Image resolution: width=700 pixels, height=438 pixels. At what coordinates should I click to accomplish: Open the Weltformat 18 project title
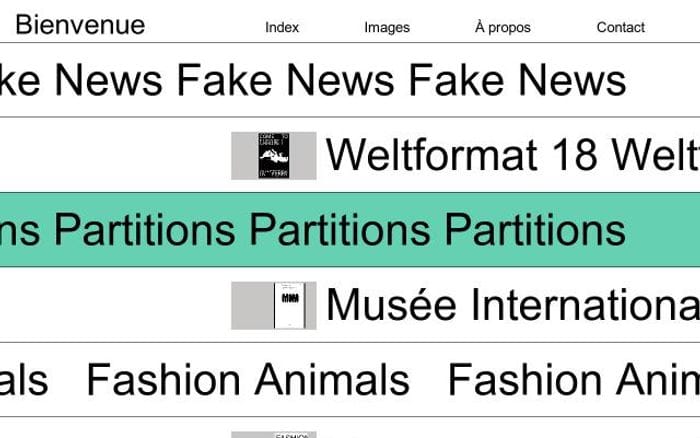pos(512,154)
